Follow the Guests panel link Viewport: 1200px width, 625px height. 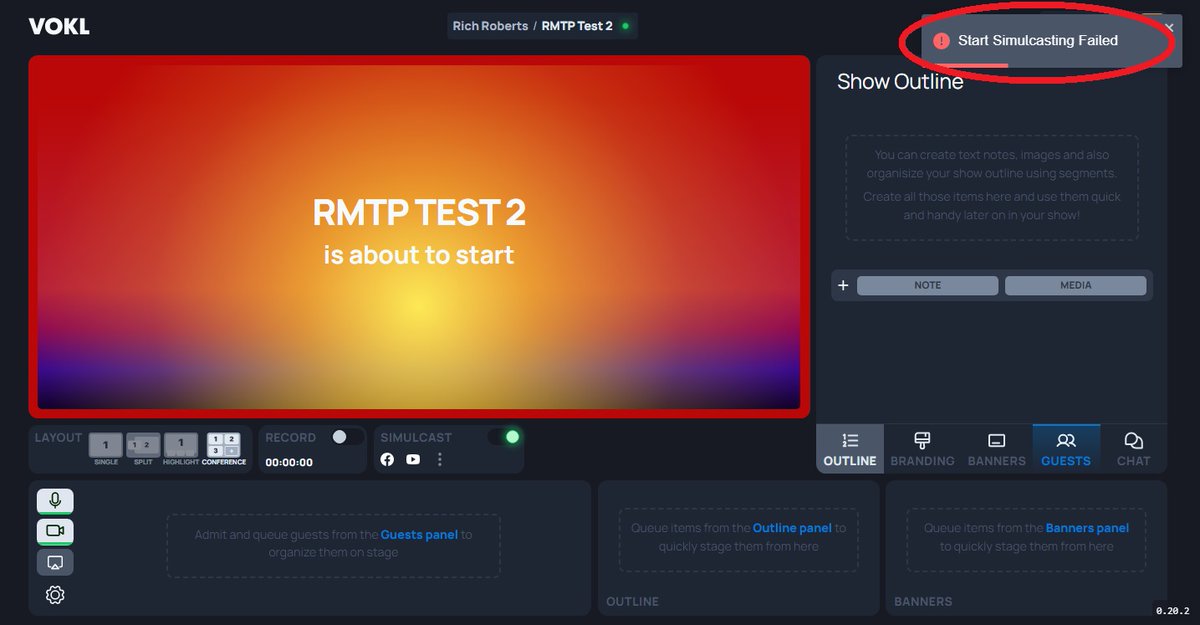click(419, 535)
